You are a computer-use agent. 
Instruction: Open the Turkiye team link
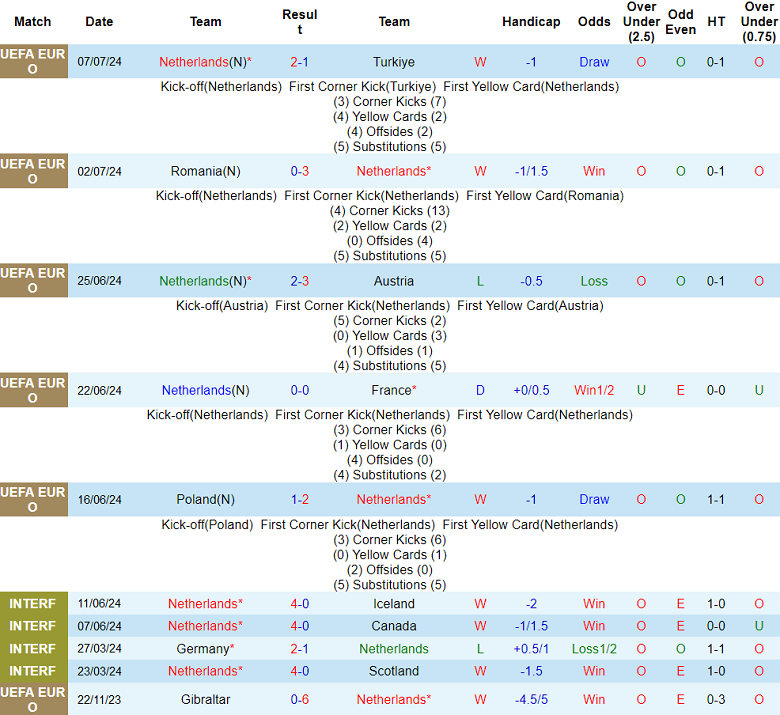393,62
